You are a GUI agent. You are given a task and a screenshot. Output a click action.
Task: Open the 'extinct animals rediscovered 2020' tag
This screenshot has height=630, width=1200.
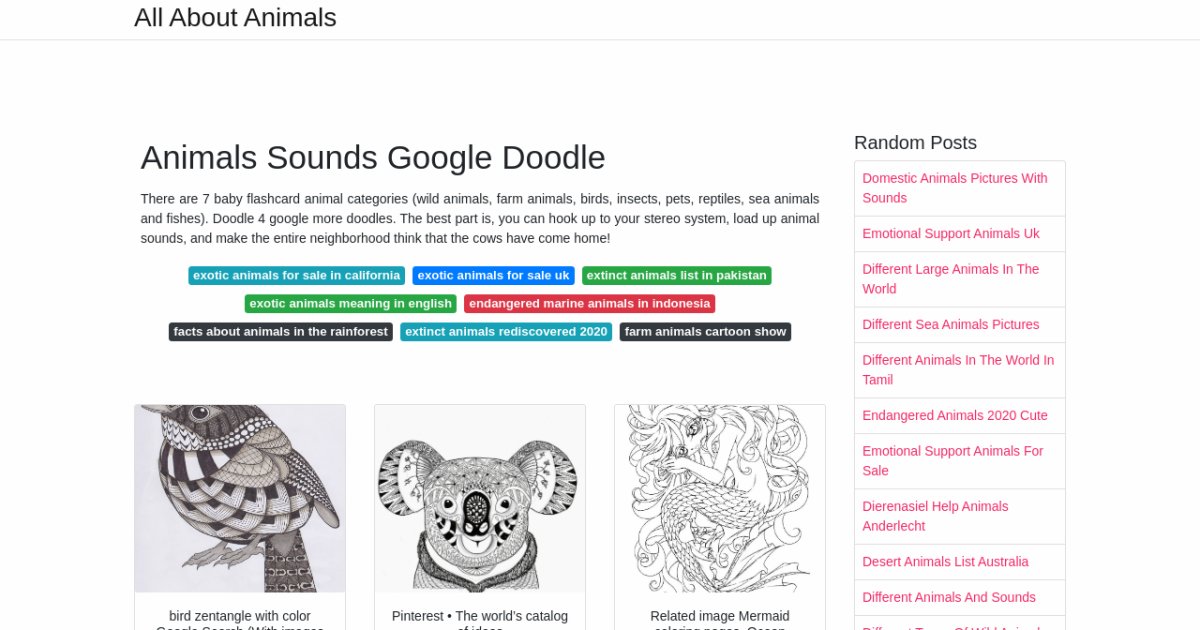coord(506,331)
